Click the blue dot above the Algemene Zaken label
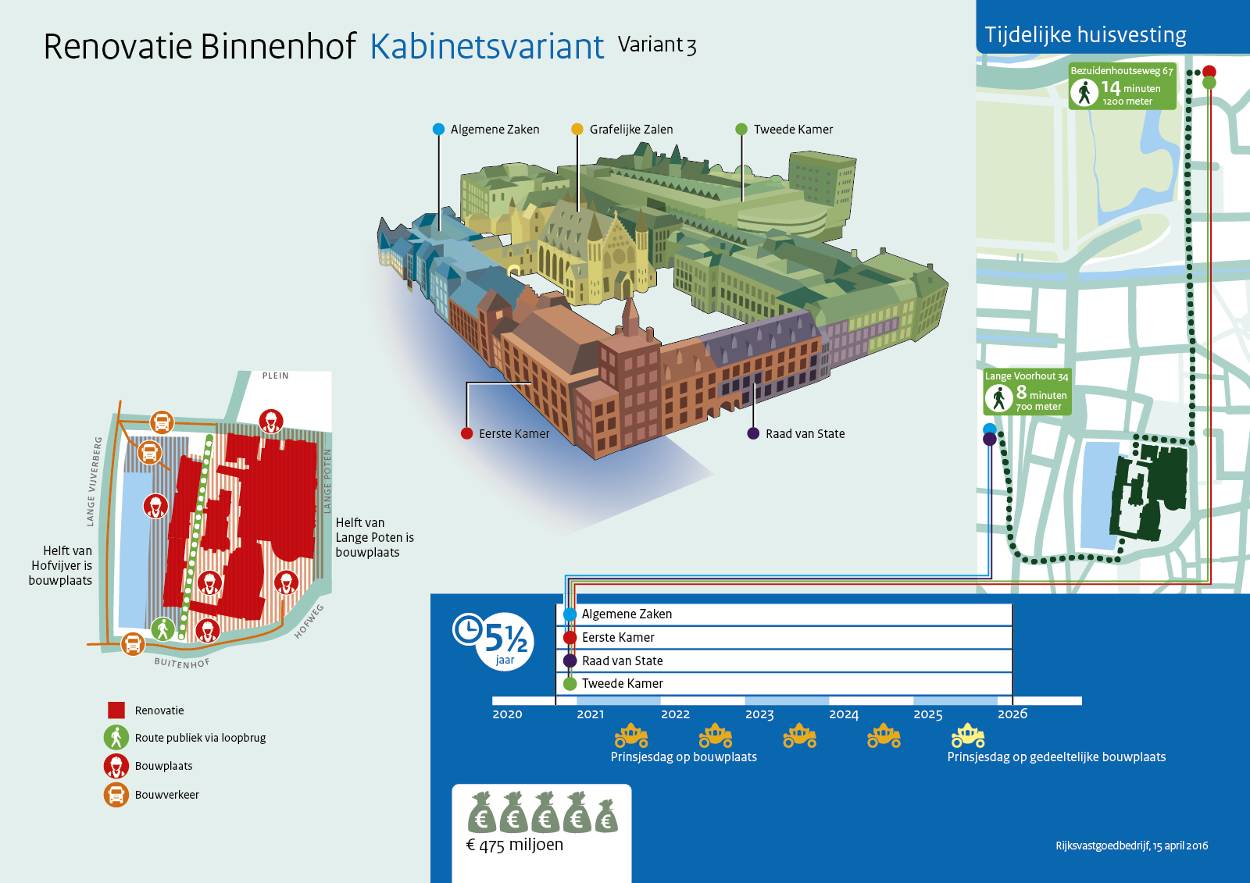Image resolution: width=1250 pixels, height=883 pixels. pos(438,129)
